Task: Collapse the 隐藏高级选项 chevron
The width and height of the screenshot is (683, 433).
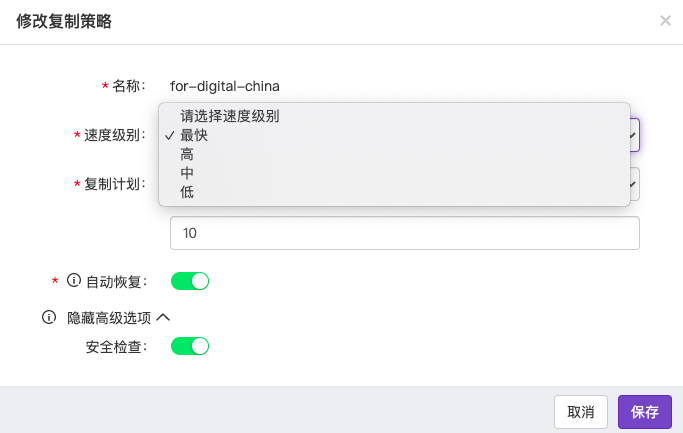Action: tap(163, 318)
